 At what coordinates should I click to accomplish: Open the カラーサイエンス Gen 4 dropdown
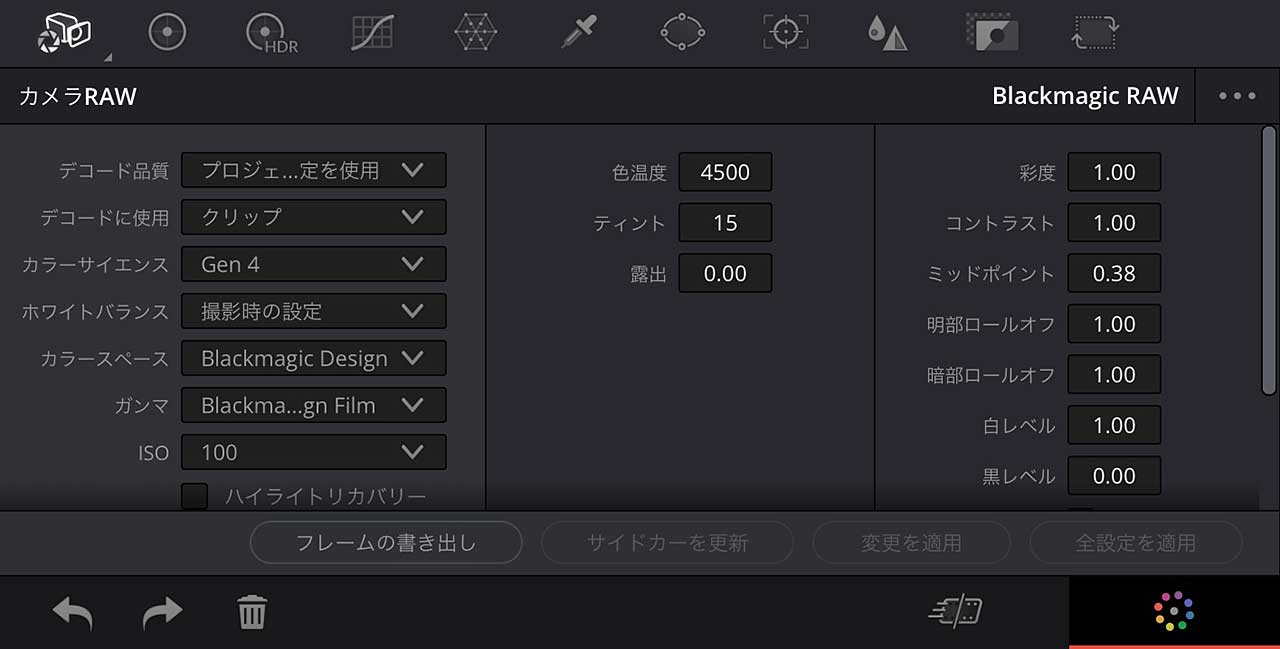(313, 264)
